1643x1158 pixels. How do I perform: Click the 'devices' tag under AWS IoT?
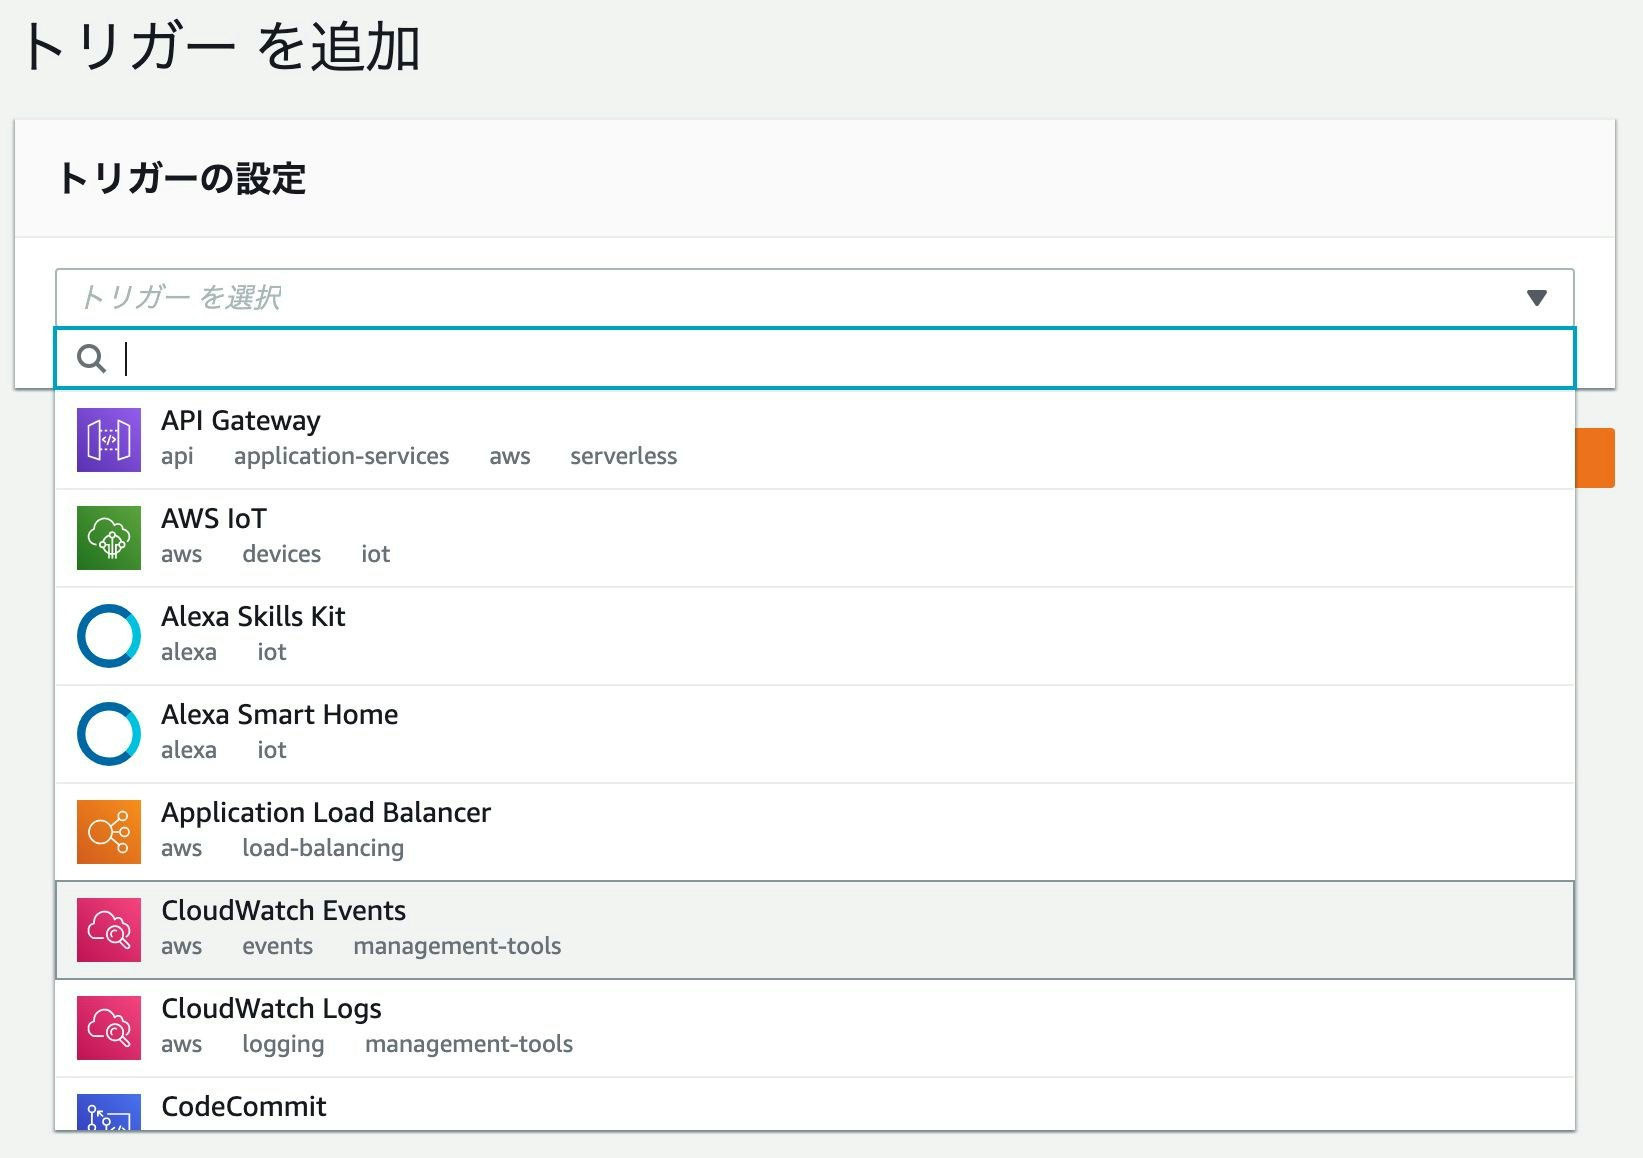(x=281, y=554)
